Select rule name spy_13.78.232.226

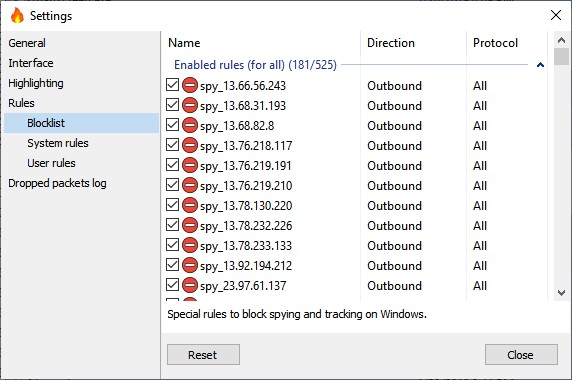(246, 226)
